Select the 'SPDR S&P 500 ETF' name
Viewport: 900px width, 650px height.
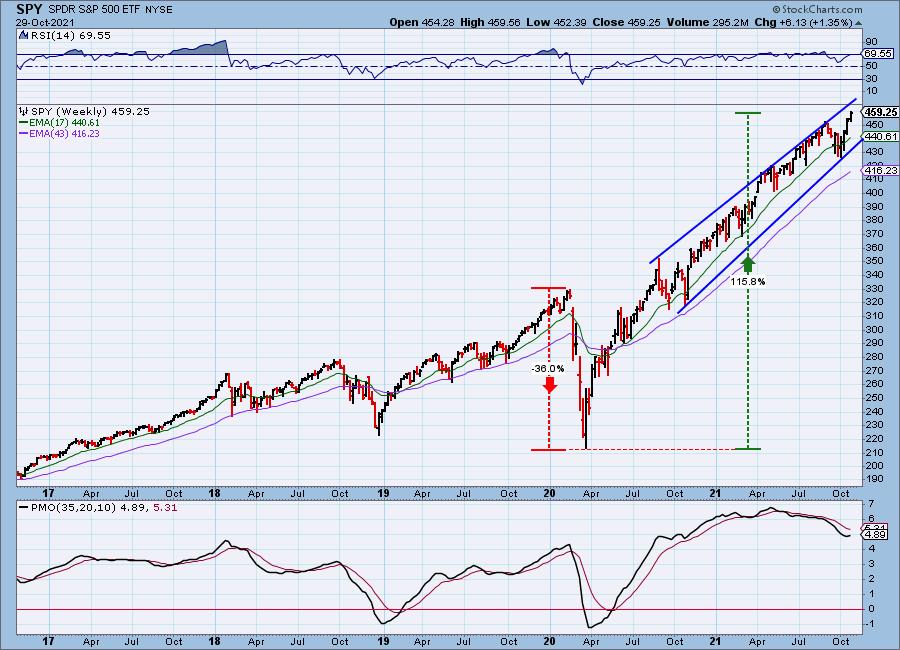[92, 9]
